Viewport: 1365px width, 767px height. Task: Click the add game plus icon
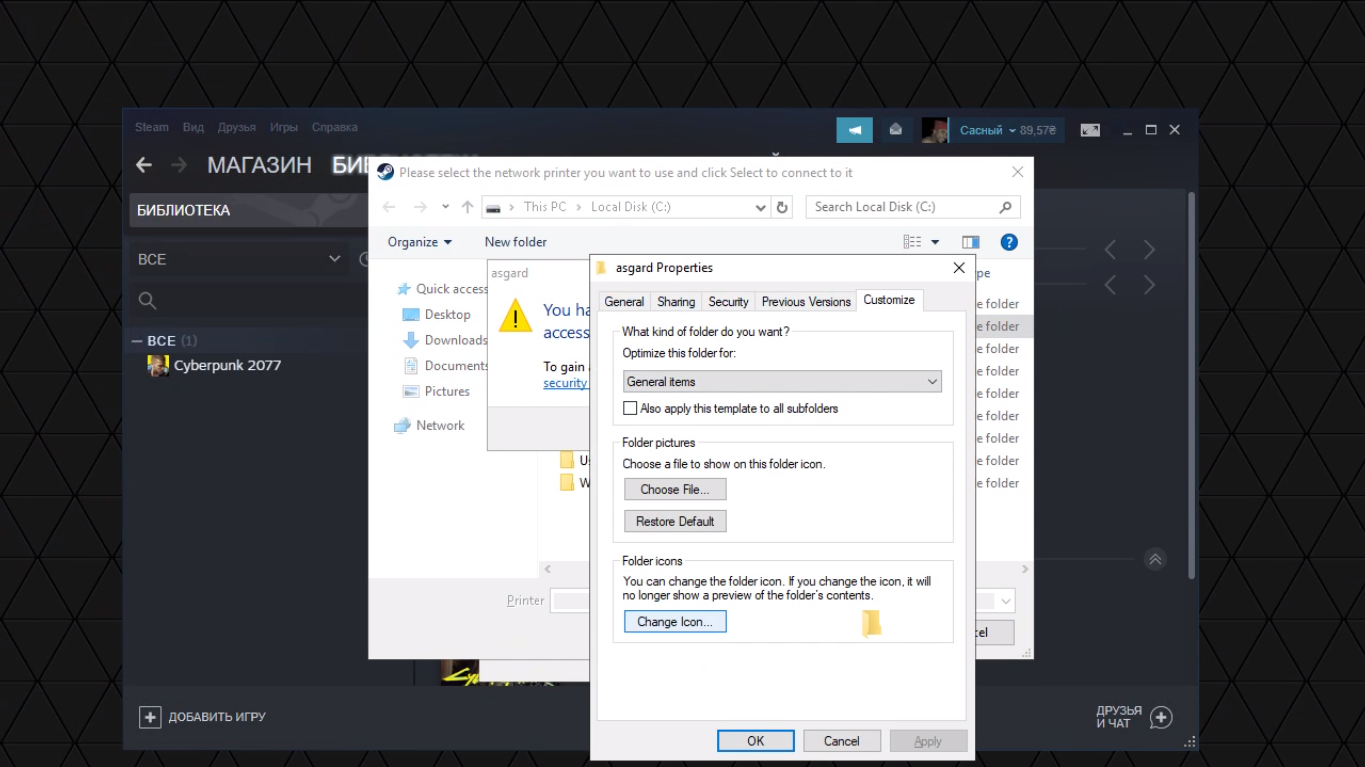[x=150, y=717]
